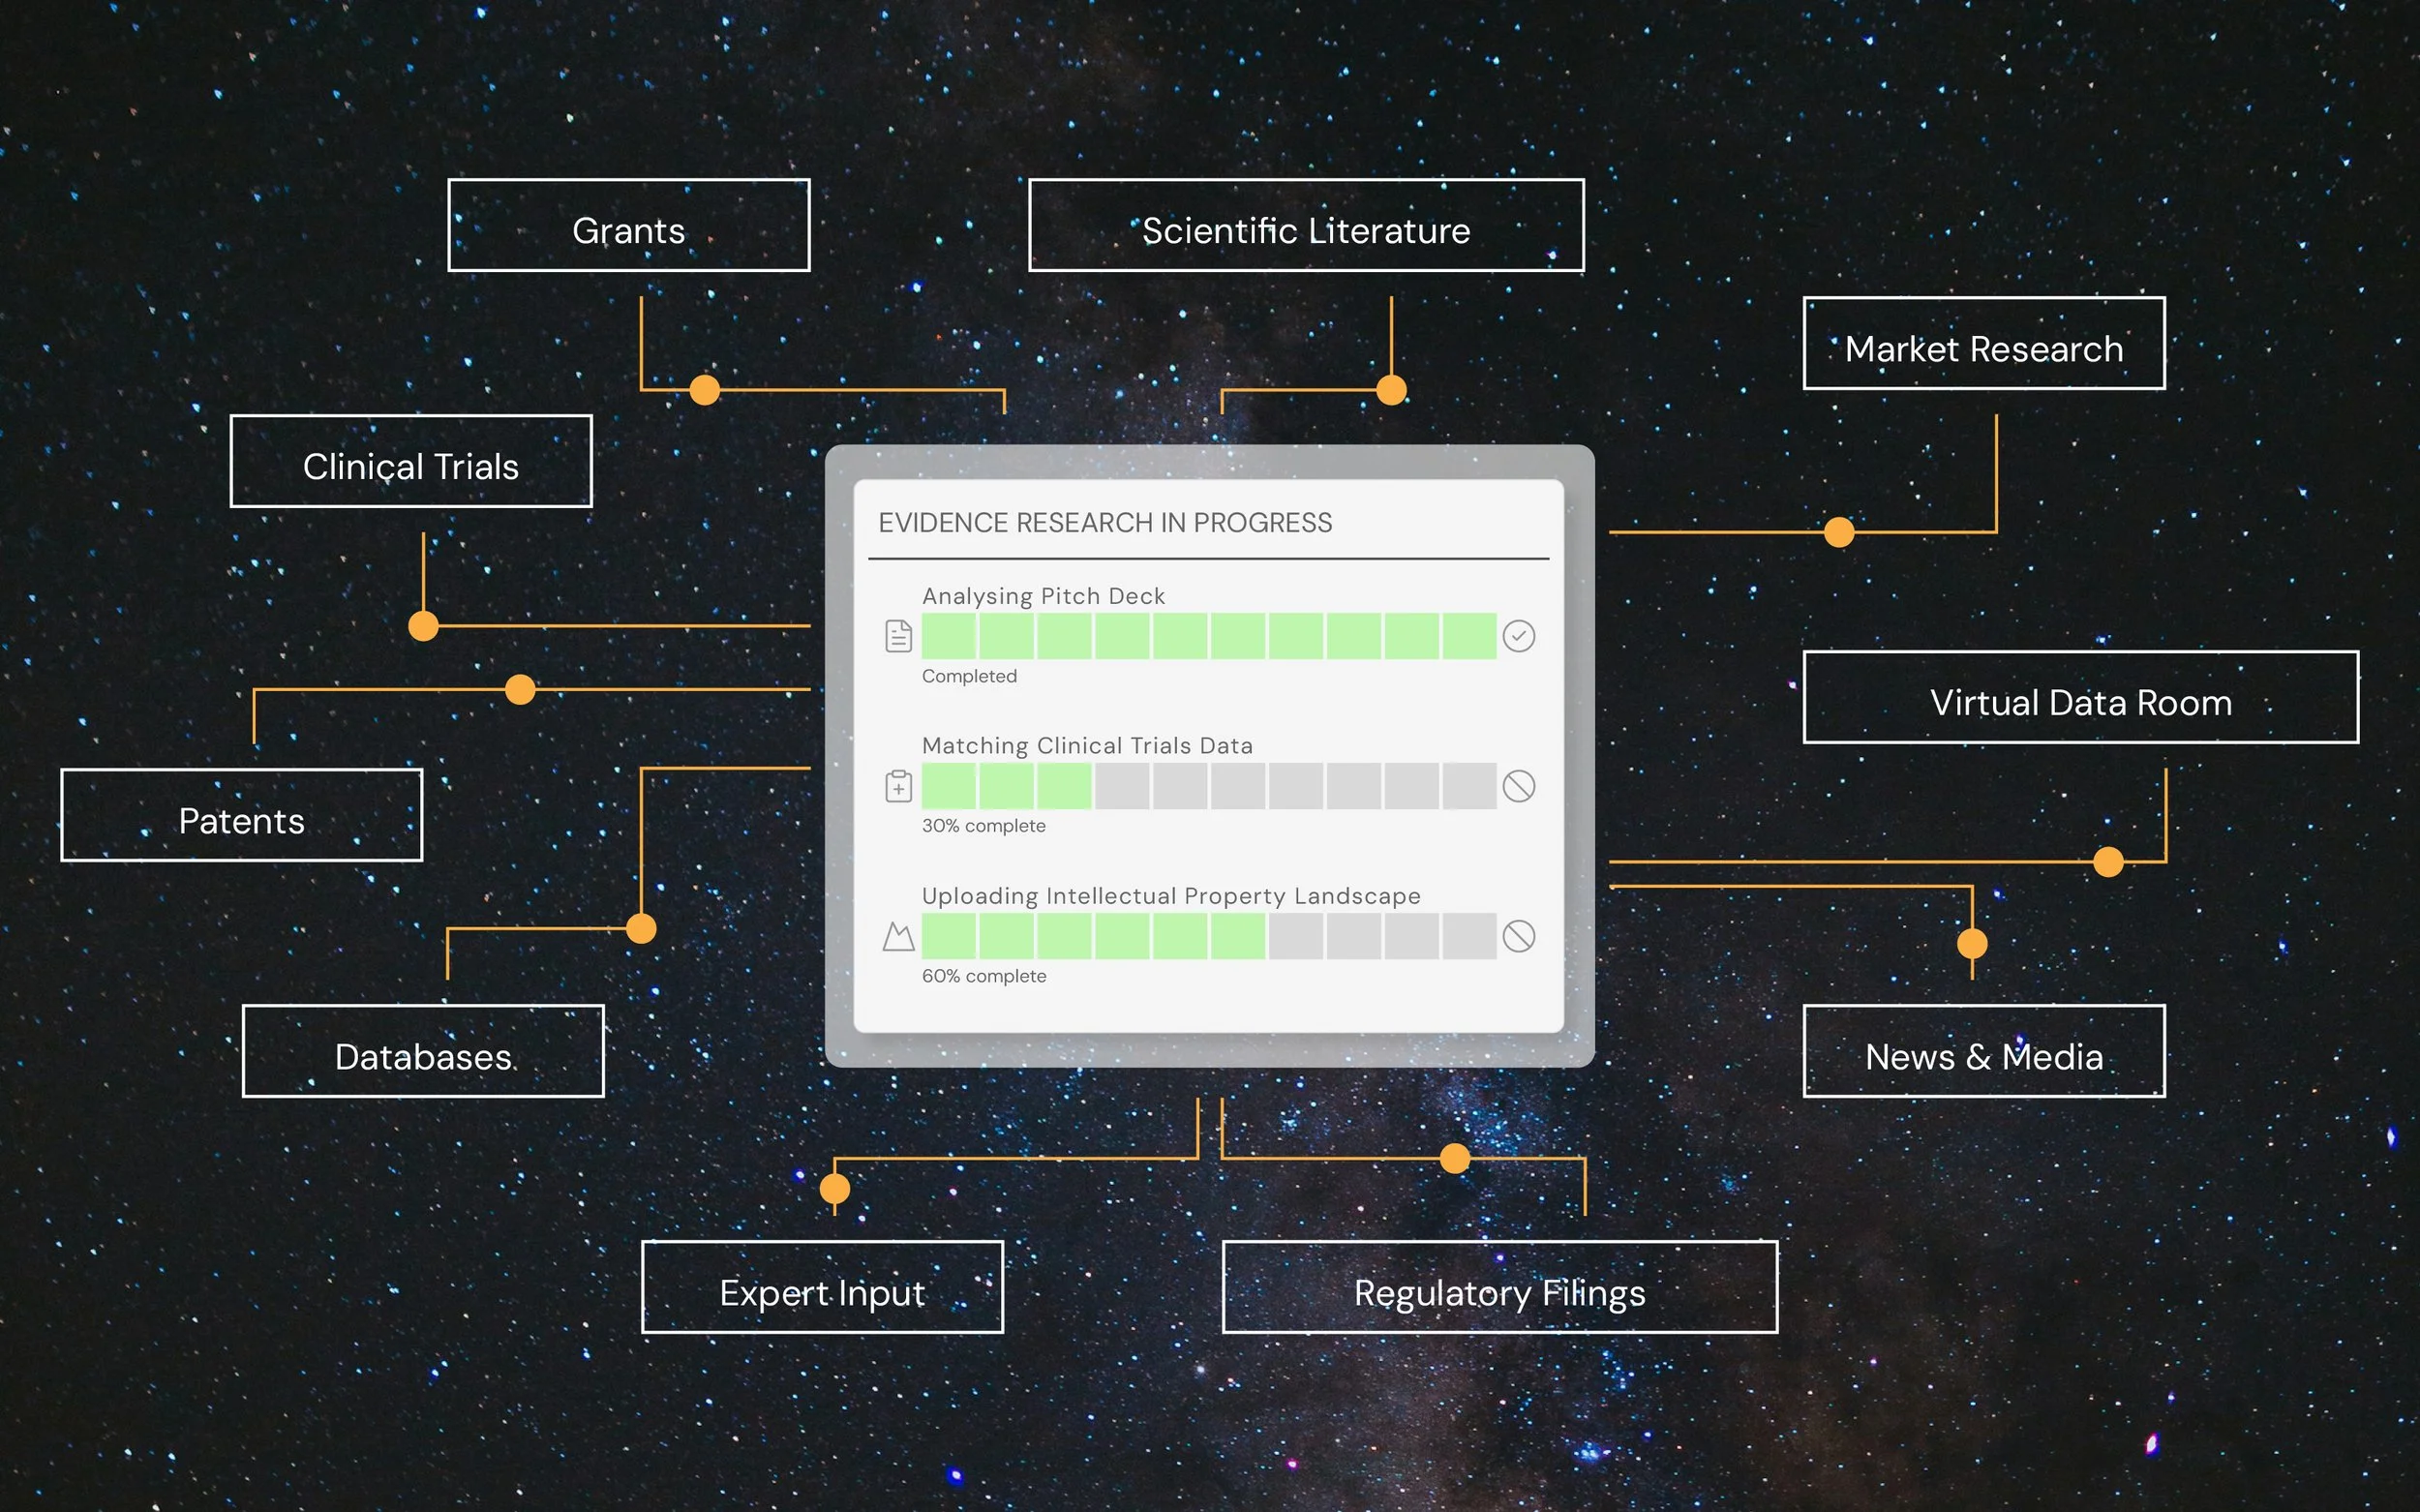Viewport: 2420px width, 1512px height.
Task: Click the orange connector node below Scientific Literature
Action: pyautogui.click(x=1391, y=390)
